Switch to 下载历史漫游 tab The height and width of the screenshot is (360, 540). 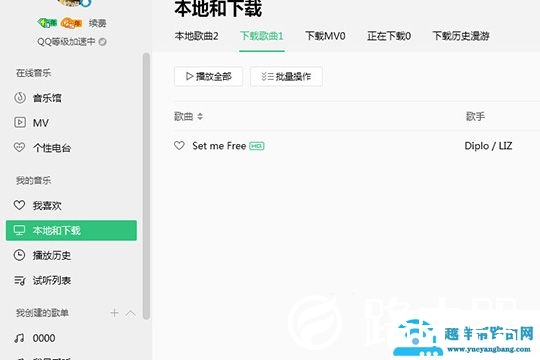[x=461, y=36]
